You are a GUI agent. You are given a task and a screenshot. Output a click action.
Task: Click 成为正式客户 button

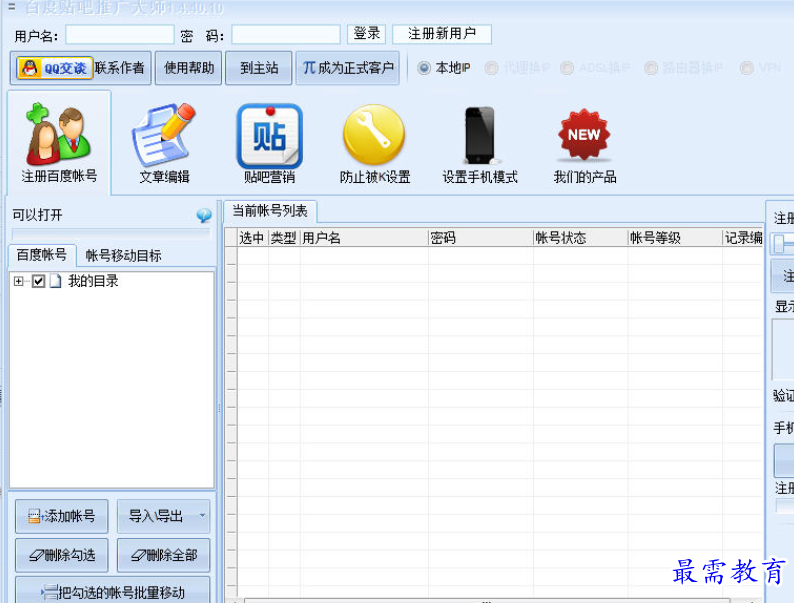click(x=347, y=68)
